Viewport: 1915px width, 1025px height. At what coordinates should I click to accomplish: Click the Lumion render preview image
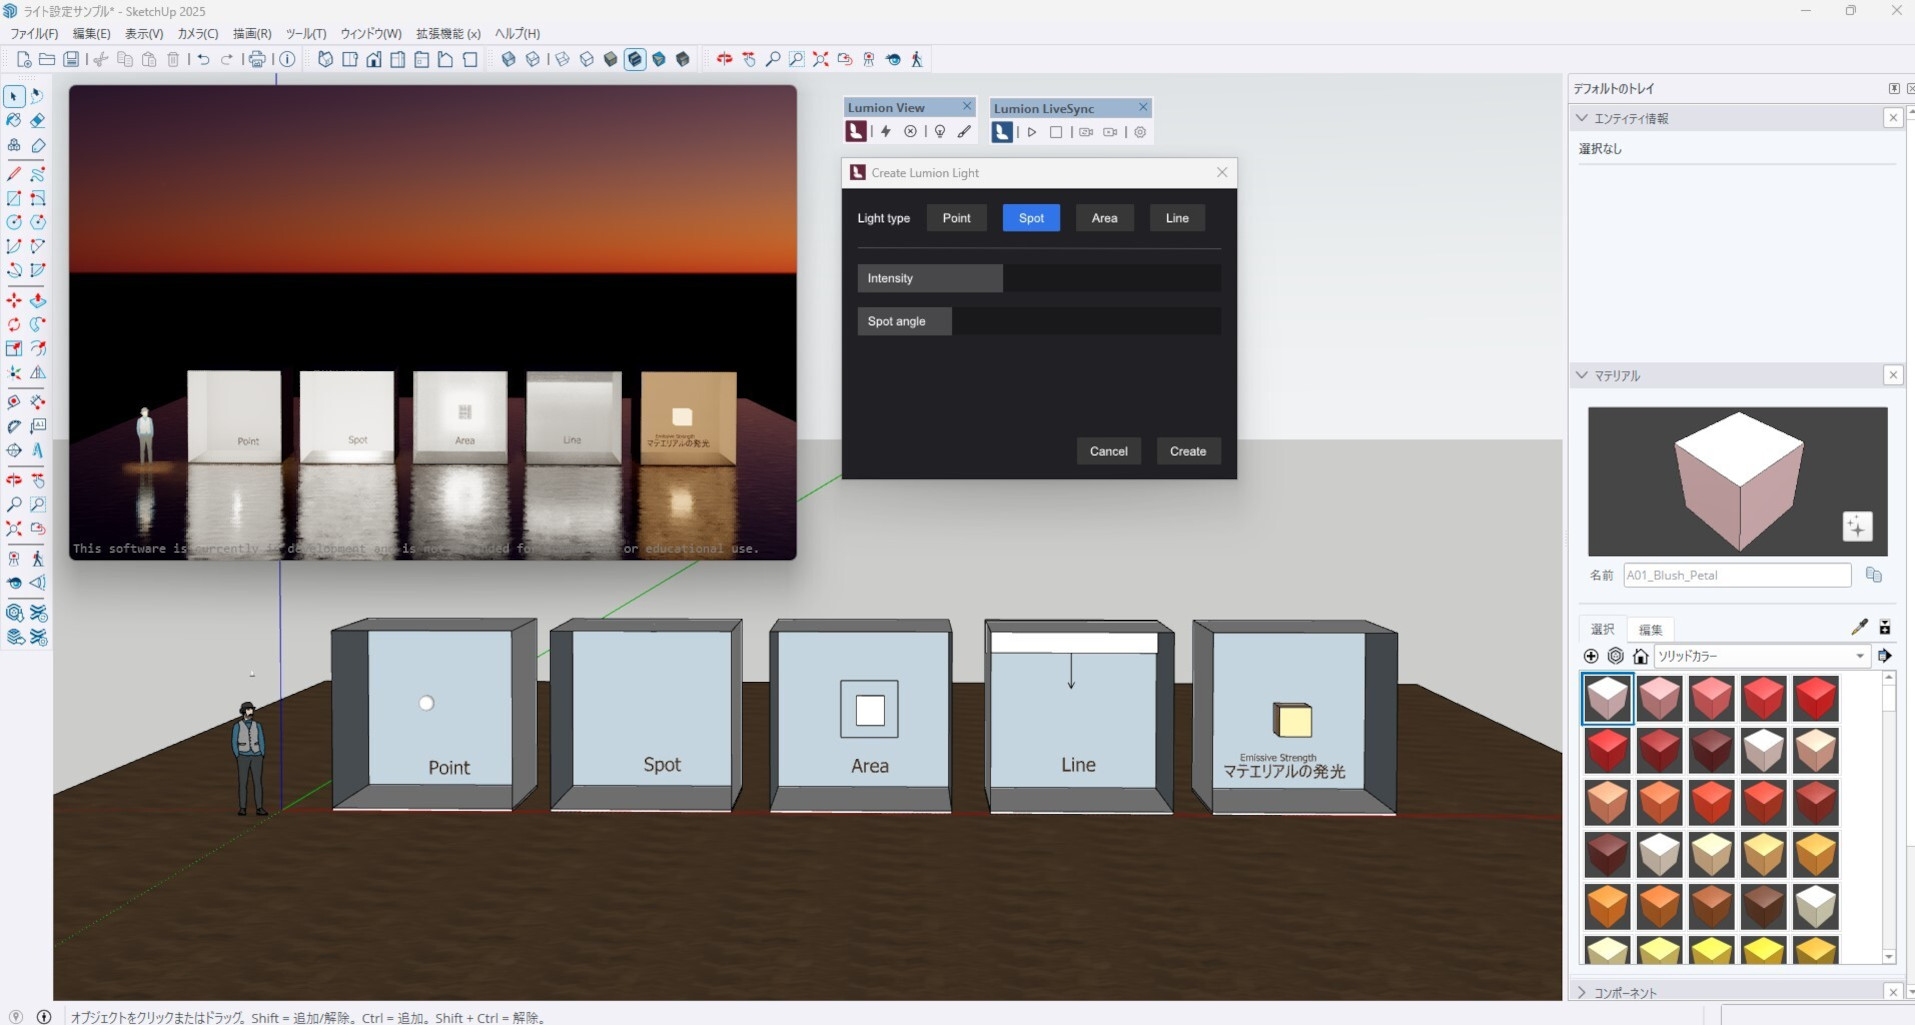[x=433, y=322]
